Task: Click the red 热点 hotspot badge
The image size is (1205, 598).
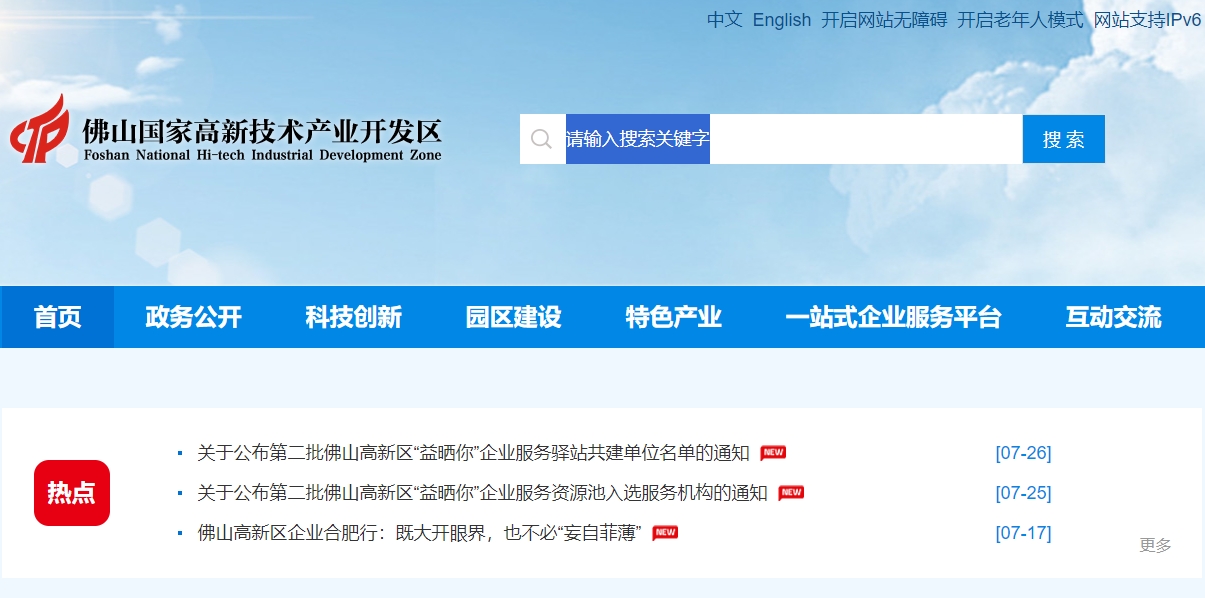Action: (x=71, y=492)
